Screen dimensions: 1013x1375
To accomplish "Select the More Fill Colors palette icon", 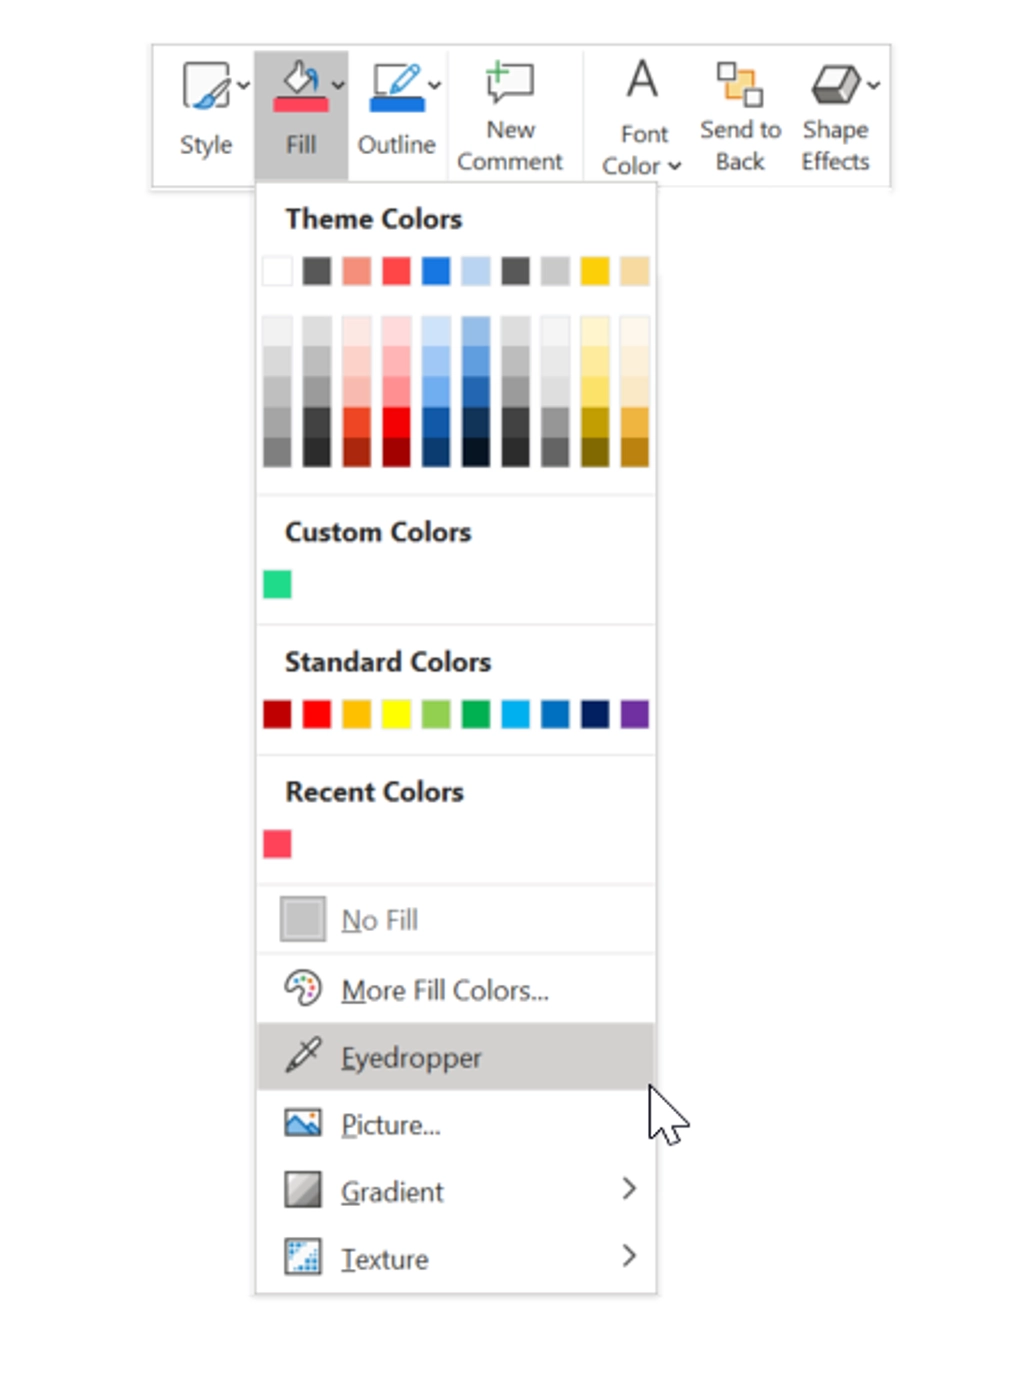I will click(302, 989).
